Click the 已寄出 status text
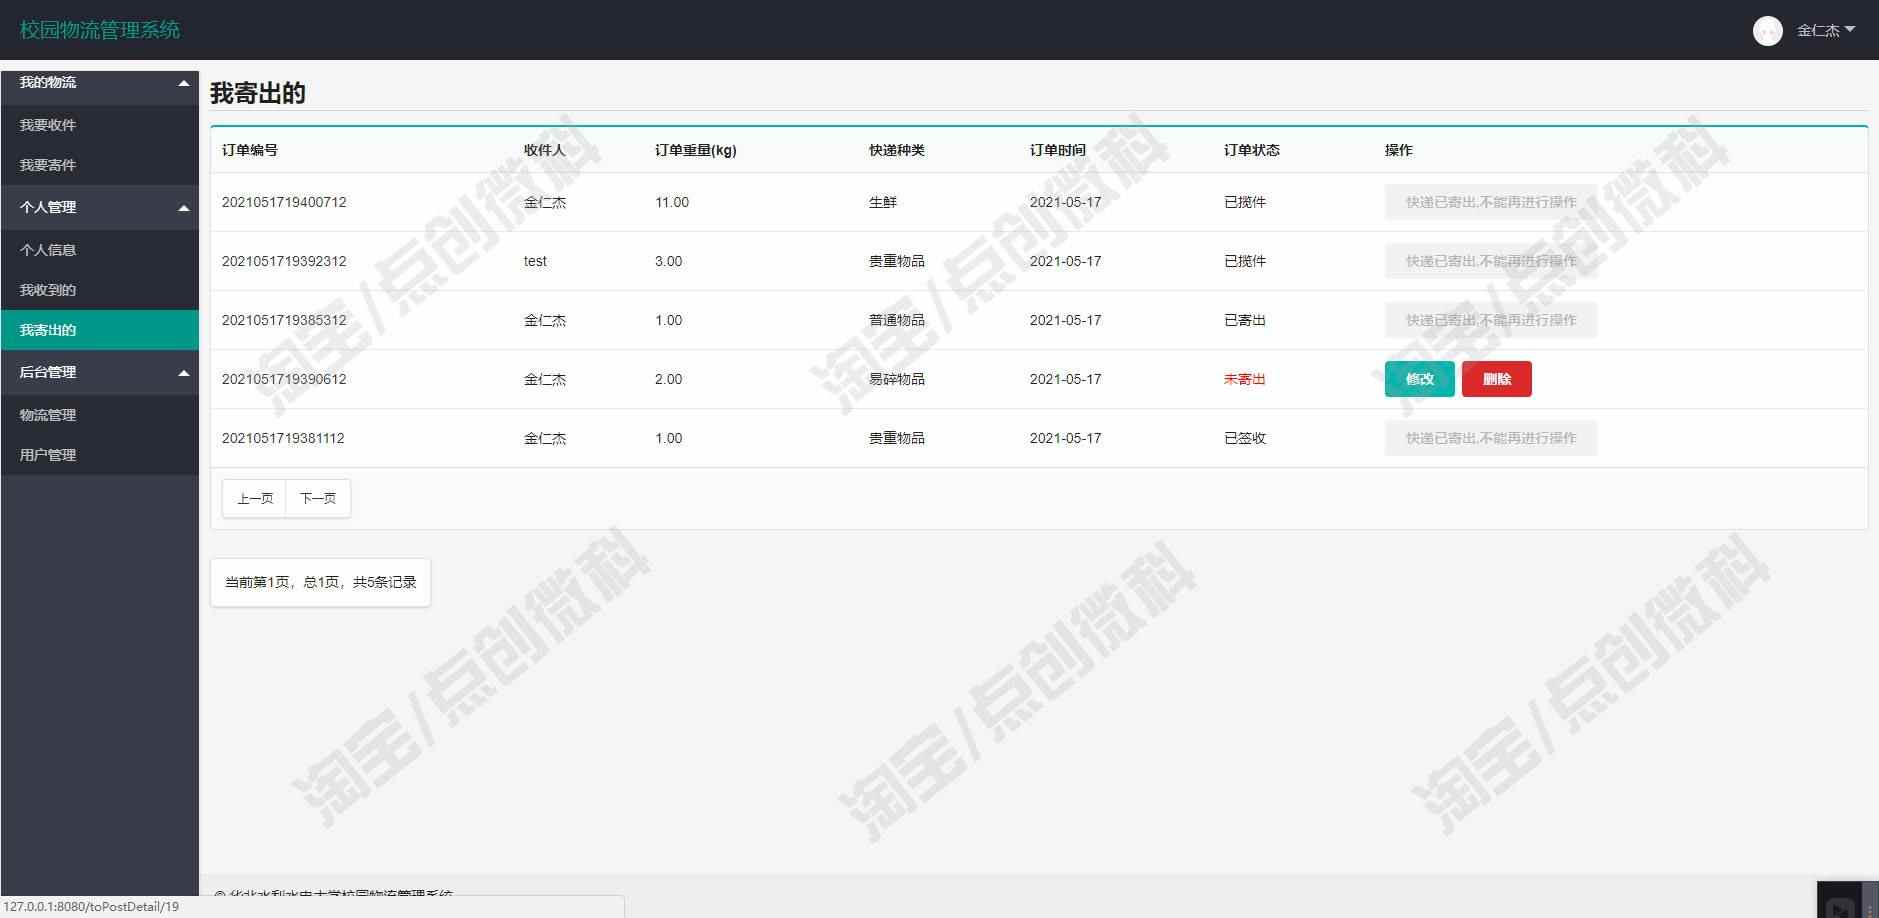 click(x=1245, y=320)
